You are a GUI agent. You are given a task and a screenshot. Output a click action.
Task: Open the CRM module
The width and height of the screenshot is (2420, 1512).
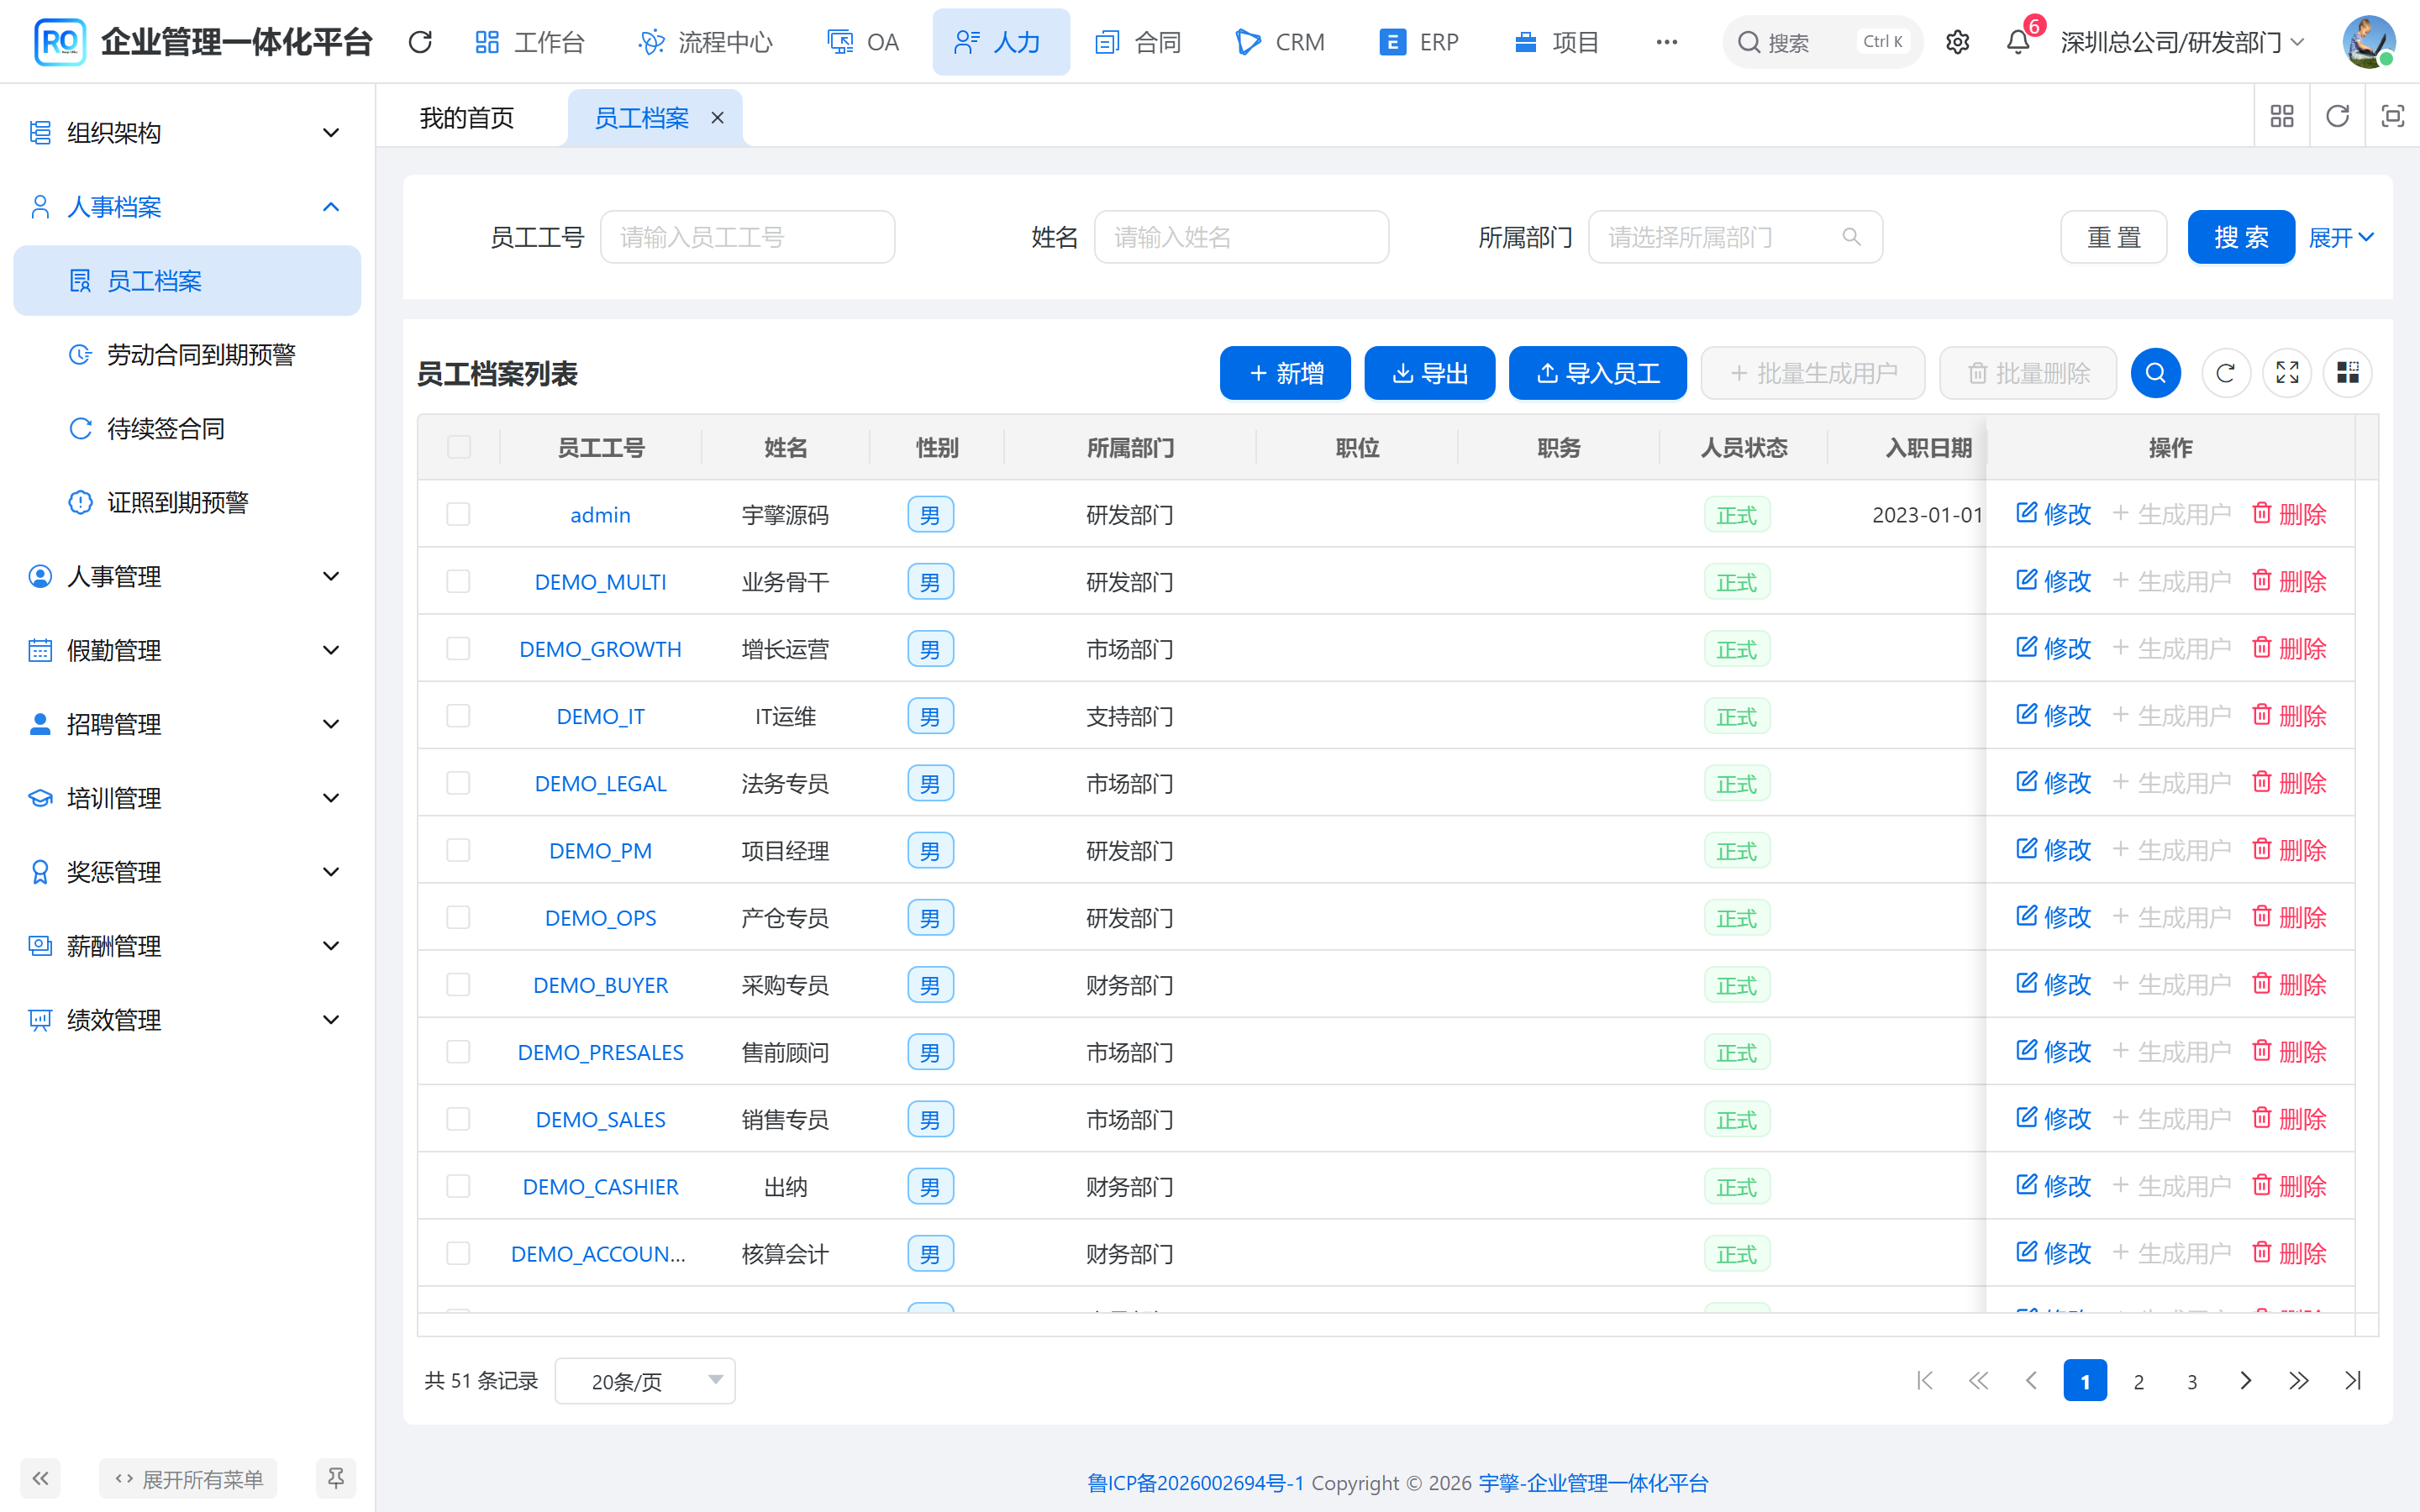(x=1280, y=42)
